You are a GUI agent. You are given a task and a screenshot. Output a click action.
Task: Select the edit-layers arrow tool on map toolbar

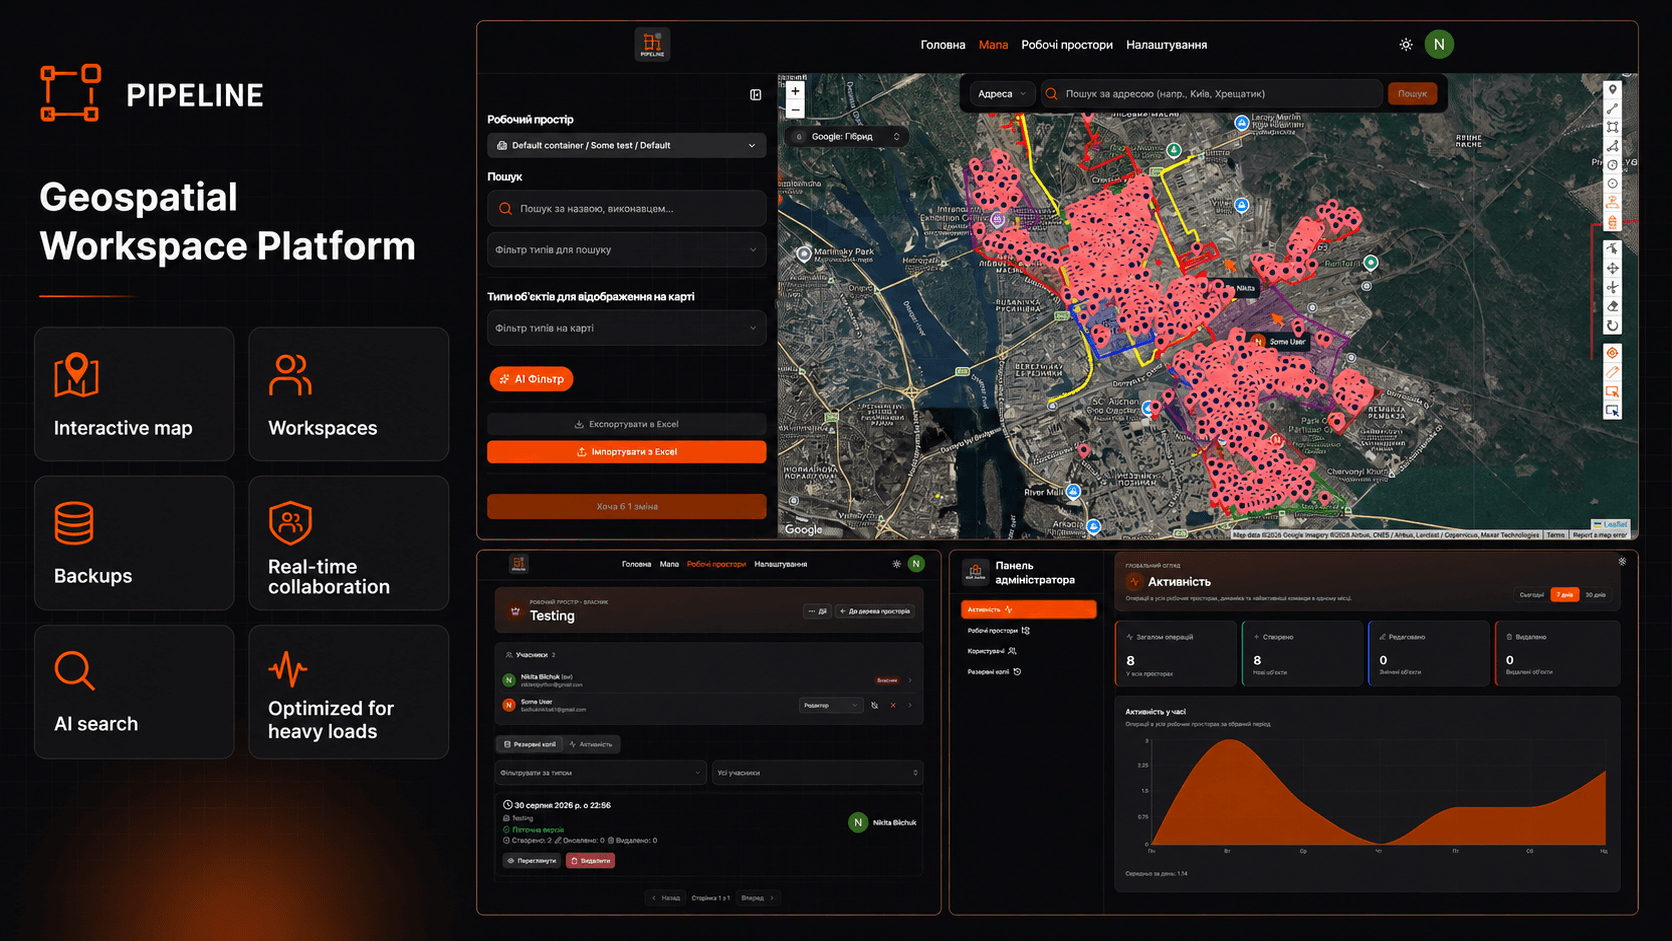click(x=1612, y=249)
